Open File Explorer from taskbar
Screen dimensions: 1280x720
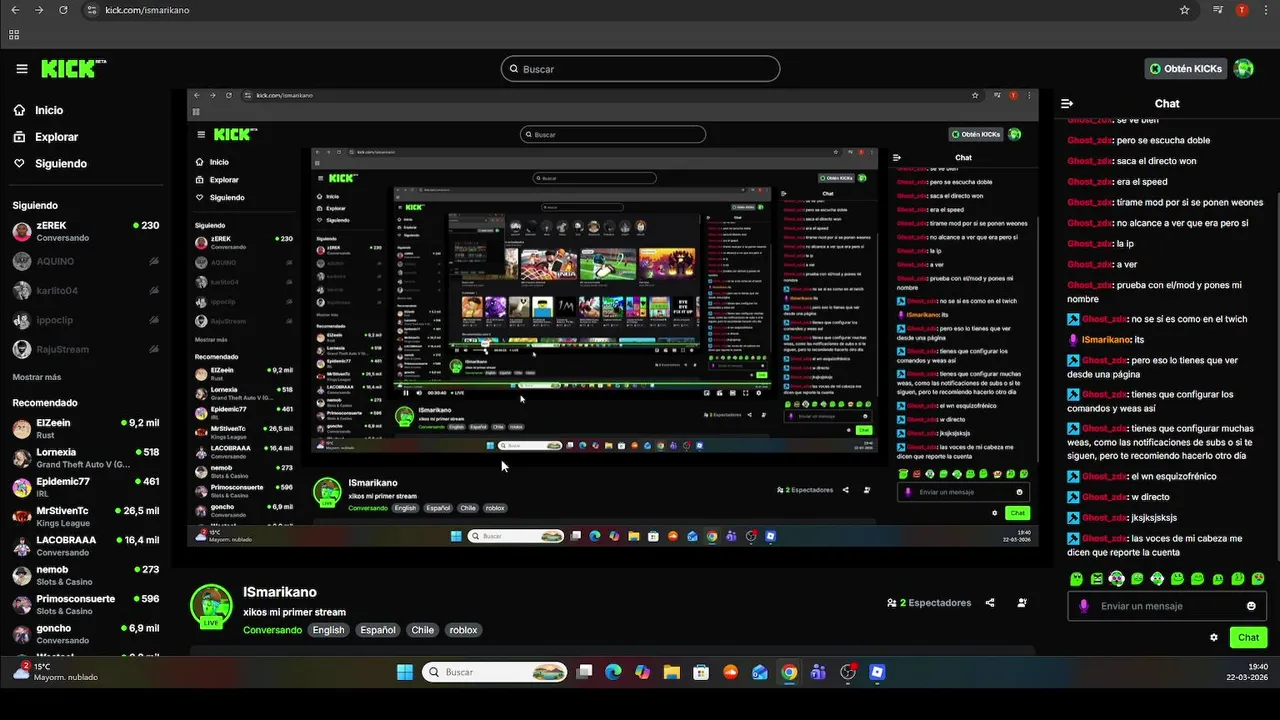tap(672, 672)
